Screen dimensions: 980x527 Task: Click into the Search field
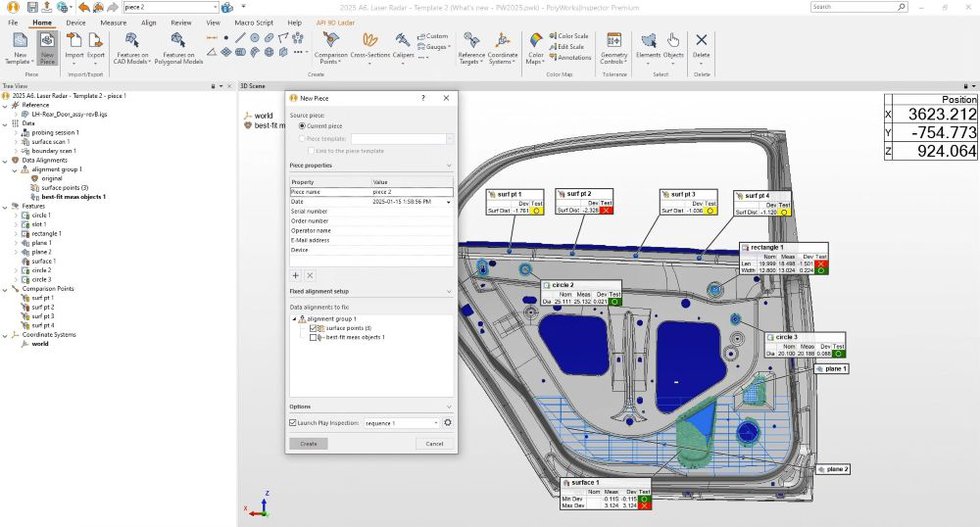click(859, 7)
